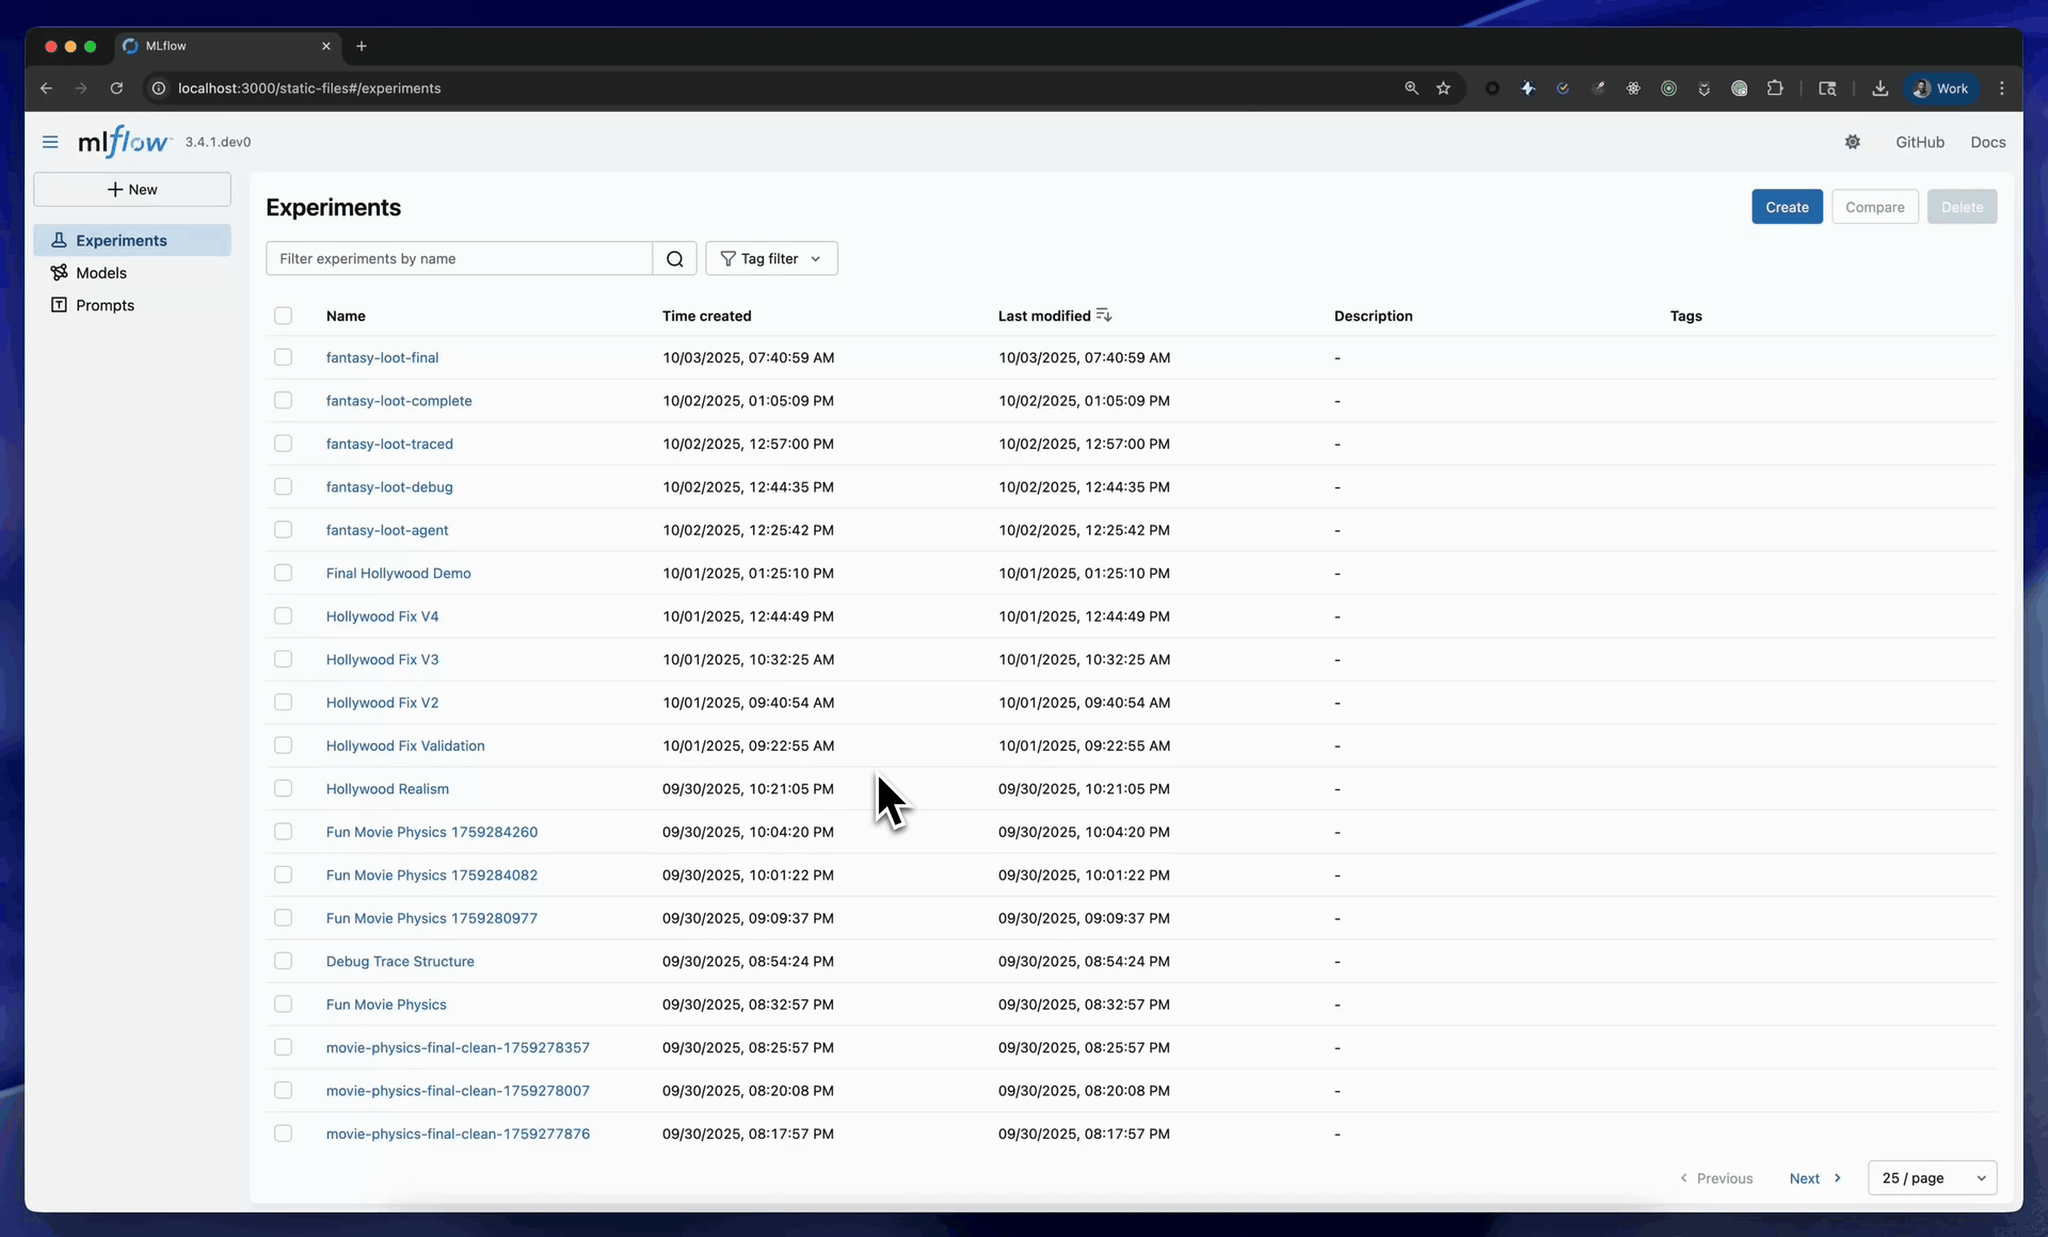Click the Create button
Screen dimensions: 2048x1237
1787,206
